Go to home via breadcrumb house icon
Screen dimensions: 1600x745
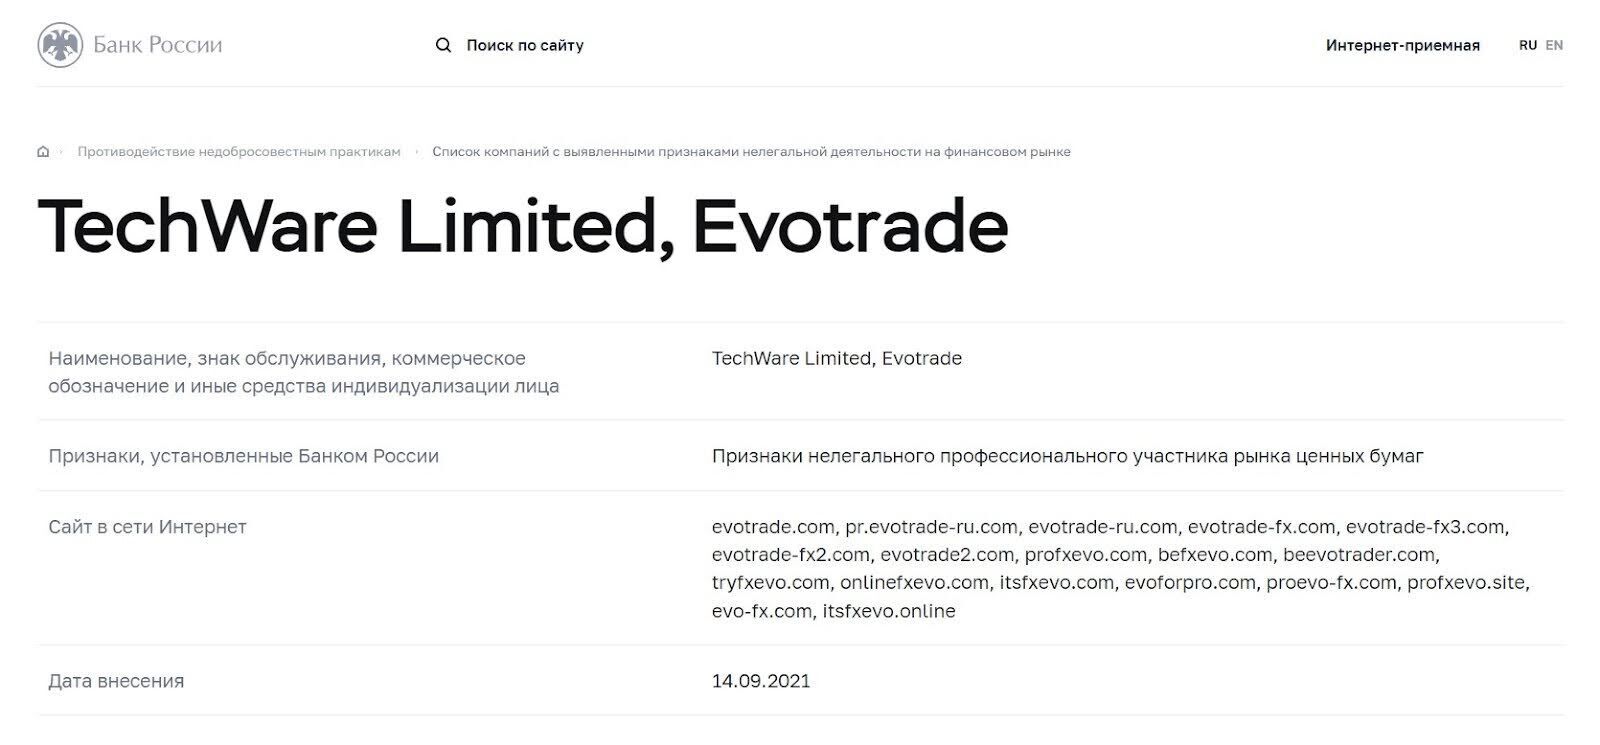pyautogui.click(x=43, y=152)
